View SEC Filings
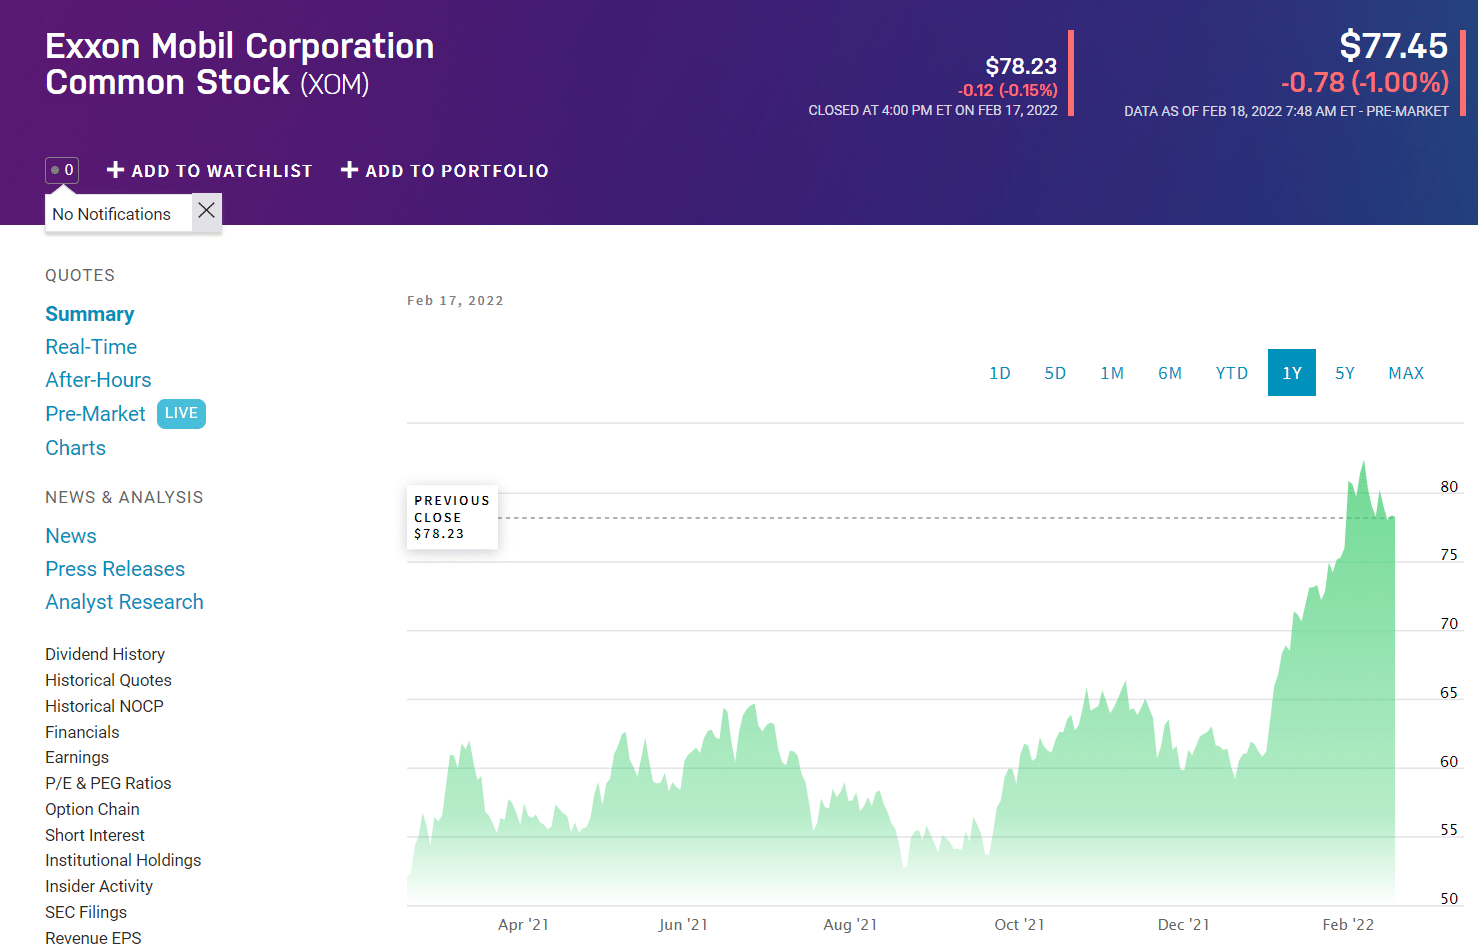The width and height of the screenshot is (1478, 952). pyautogui.click(x=86, y=912)
